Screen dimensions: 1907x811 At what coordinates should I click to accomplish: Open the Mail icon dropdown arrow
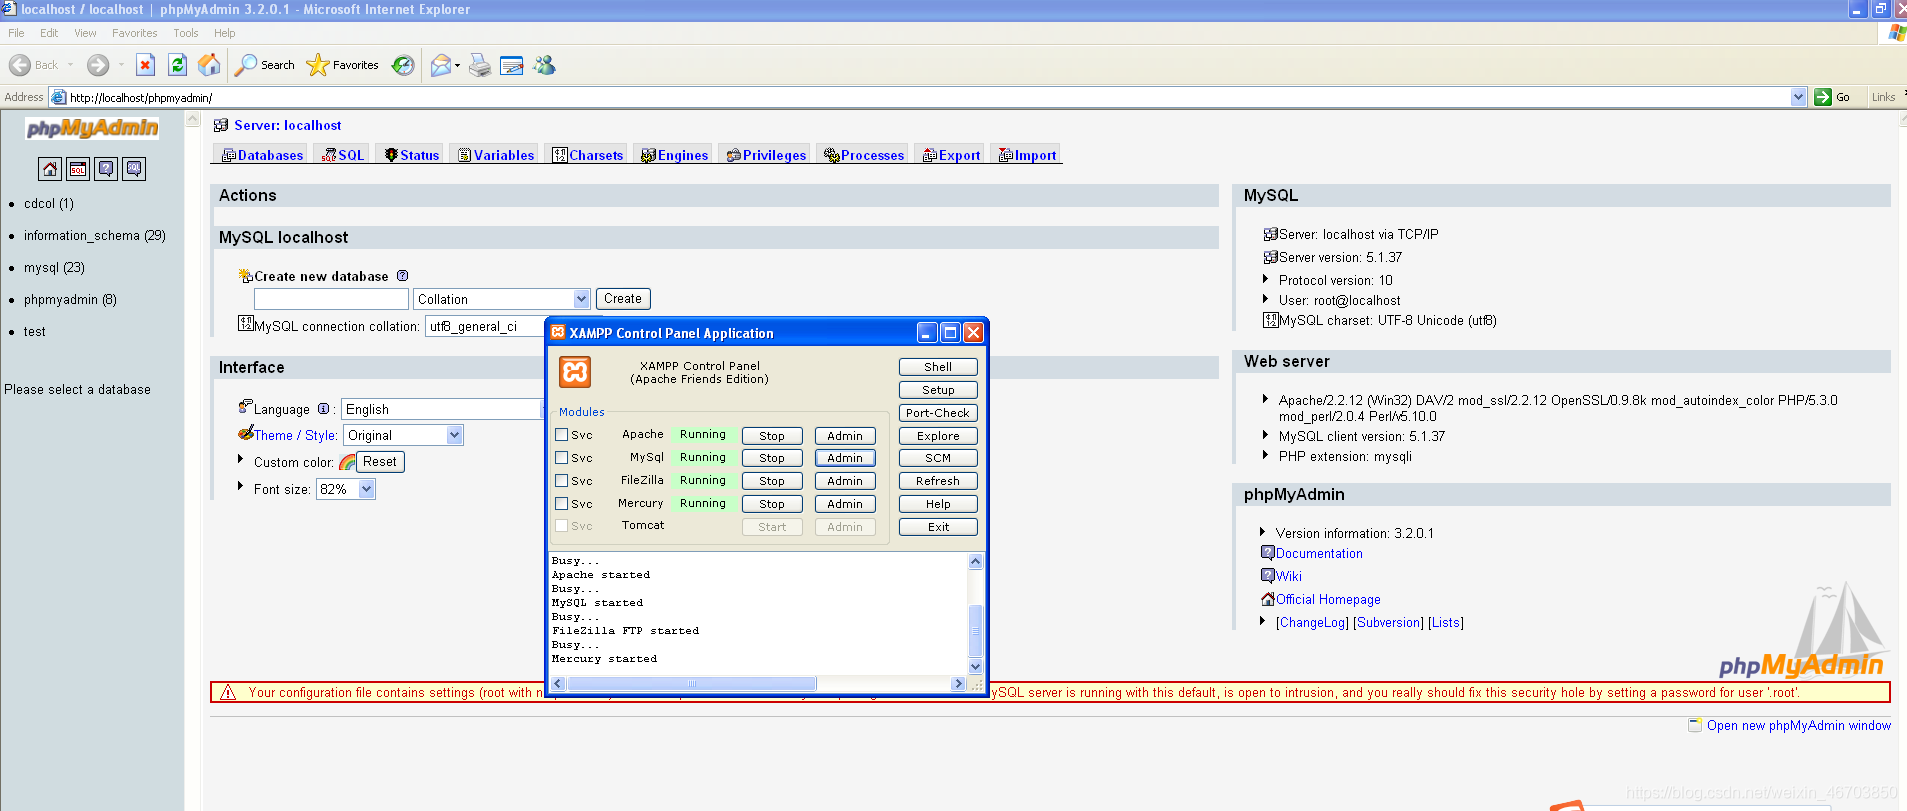click(x=457, y=66)
